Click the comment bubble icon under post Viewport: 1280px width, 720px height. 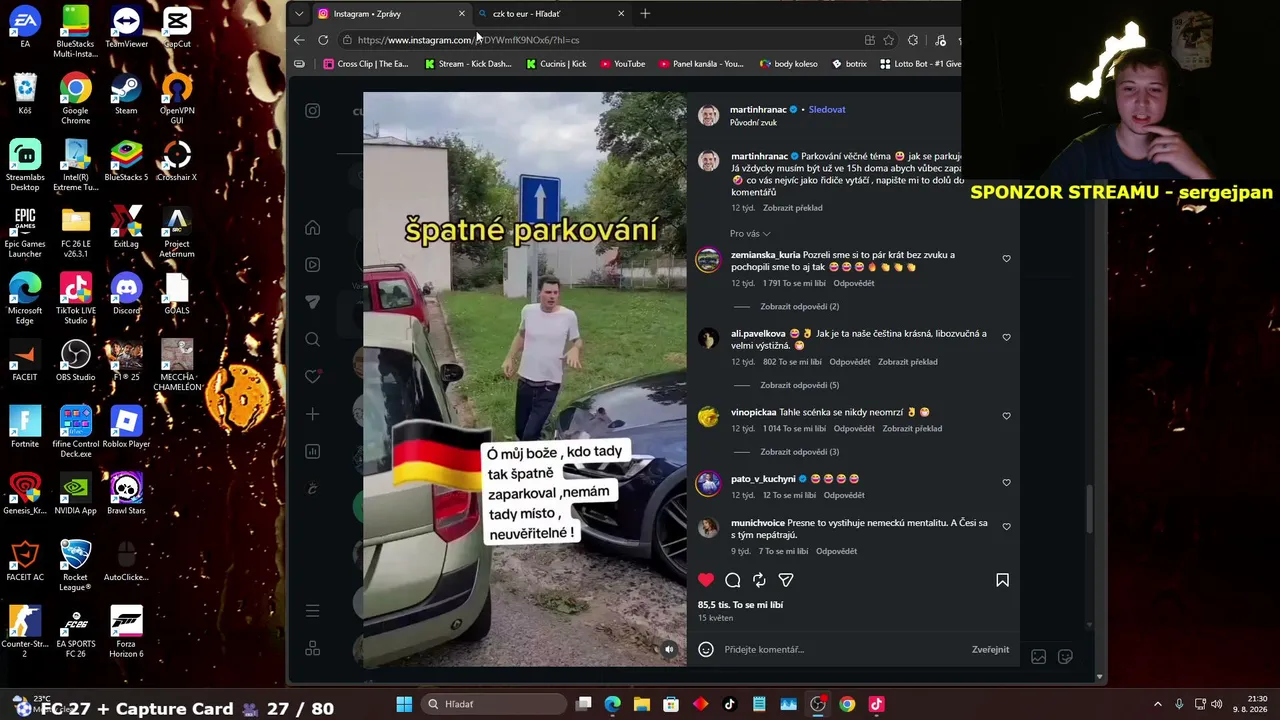[x=733, y=580]
